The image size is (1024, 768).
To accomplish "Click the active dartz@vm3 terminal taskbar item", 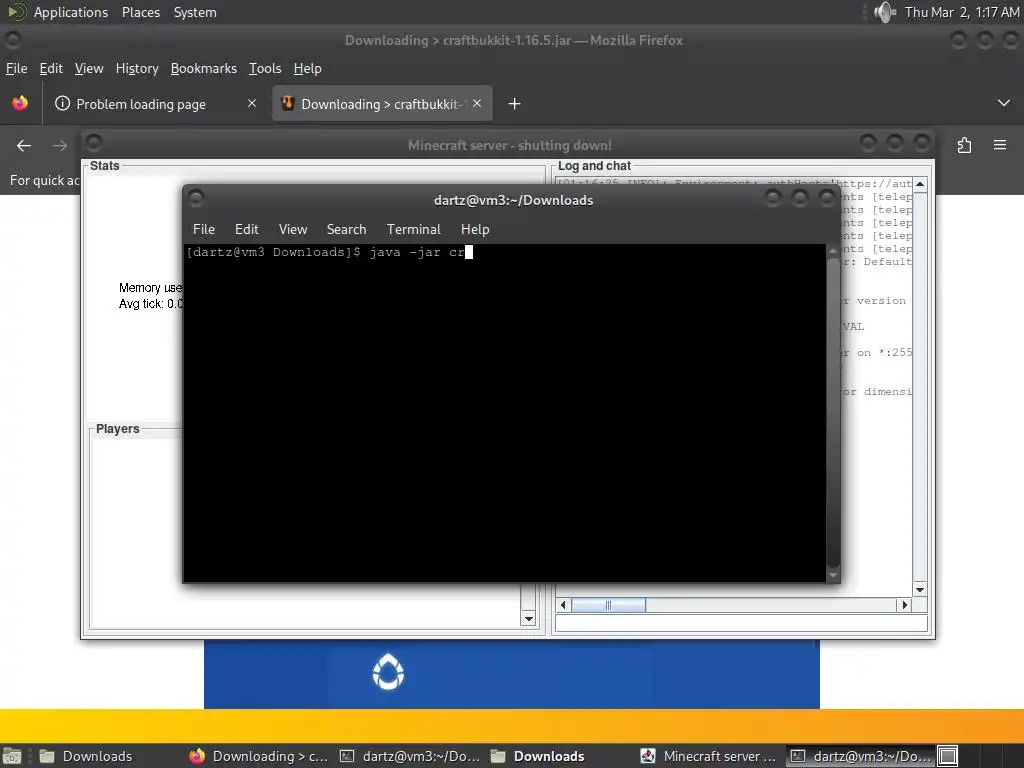I will coord(861,756).
